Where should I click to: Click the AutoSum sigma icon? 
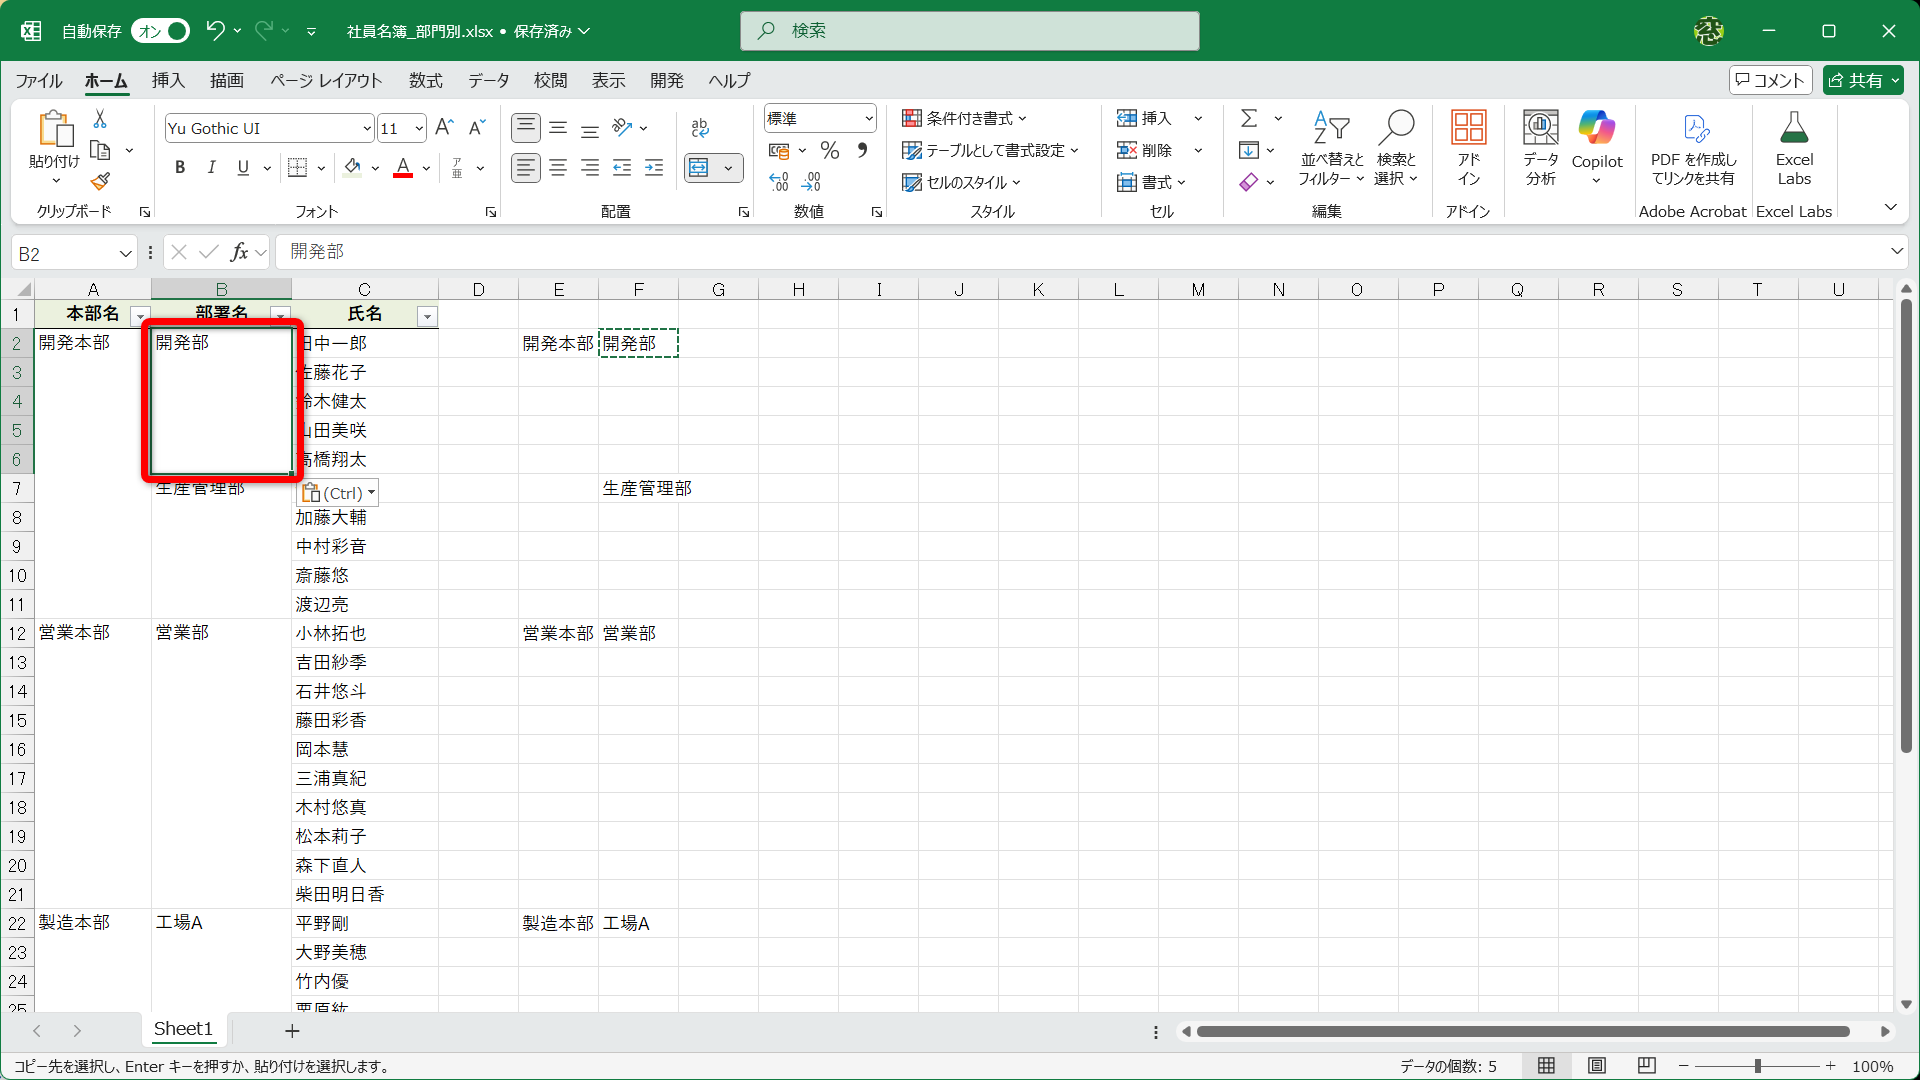point(1249,119)
